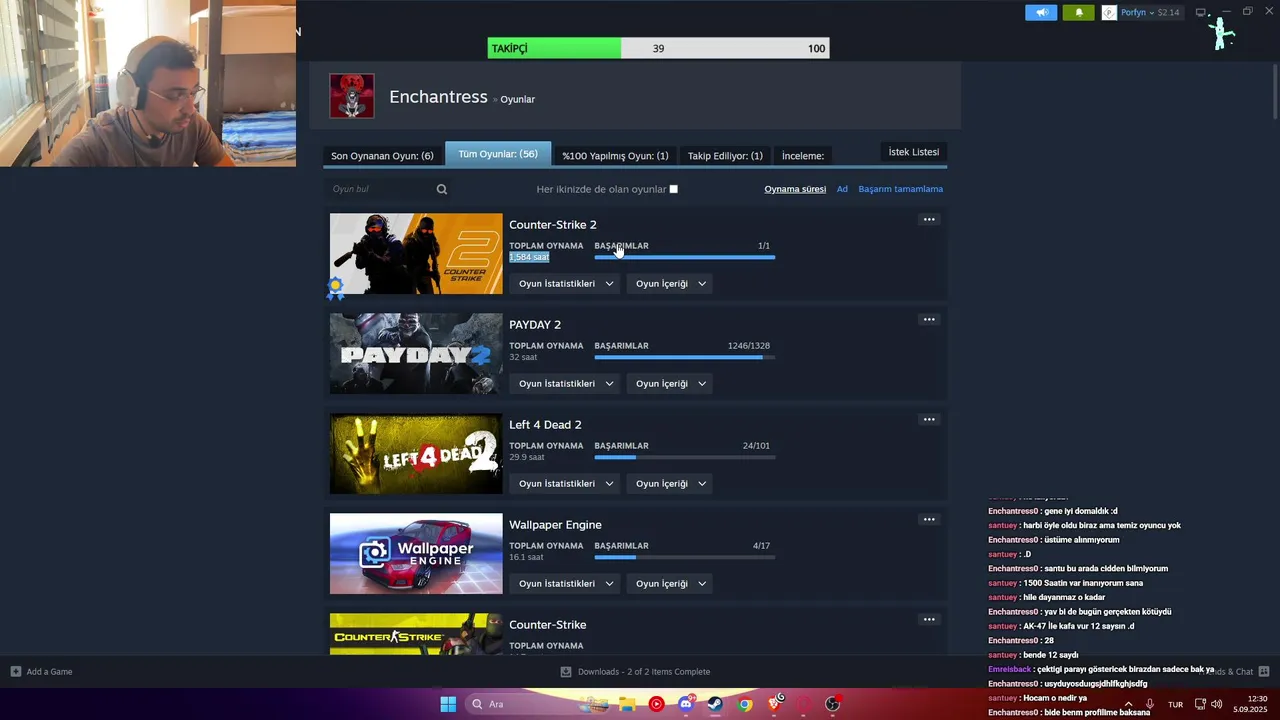
Task: Open the Takip Ediliyor (1) tab
Action: pyautogui.click(x=725, y=156)
